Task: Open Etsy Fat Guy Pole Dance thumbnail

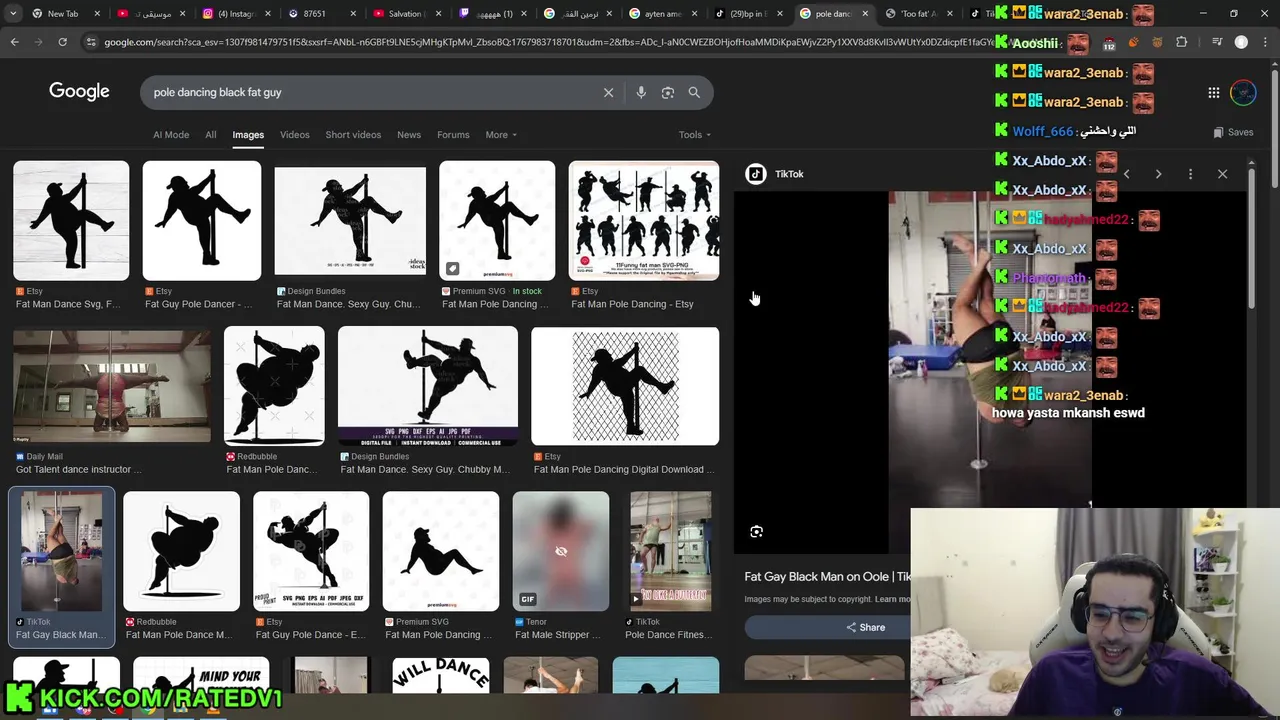Action: tap(310, 551)
